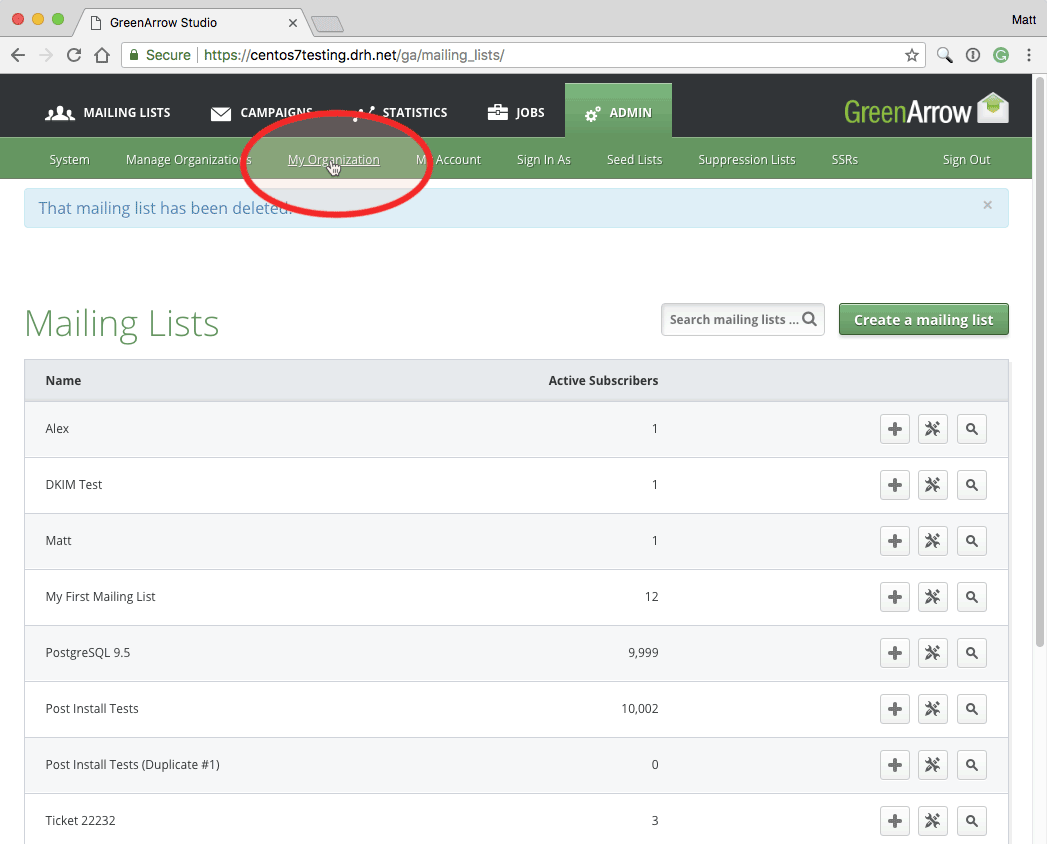This screenshot has width=1047, height=844.
Task: Go to Manage Organizations
Action: click(188, 160)
